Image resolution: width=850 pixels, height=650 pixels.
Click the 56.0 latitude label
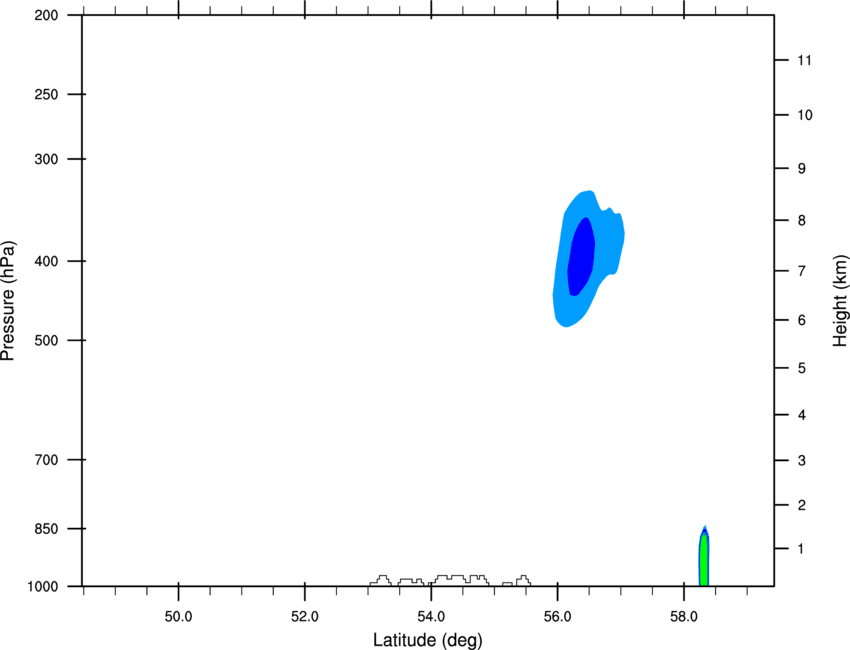(558, 617)
